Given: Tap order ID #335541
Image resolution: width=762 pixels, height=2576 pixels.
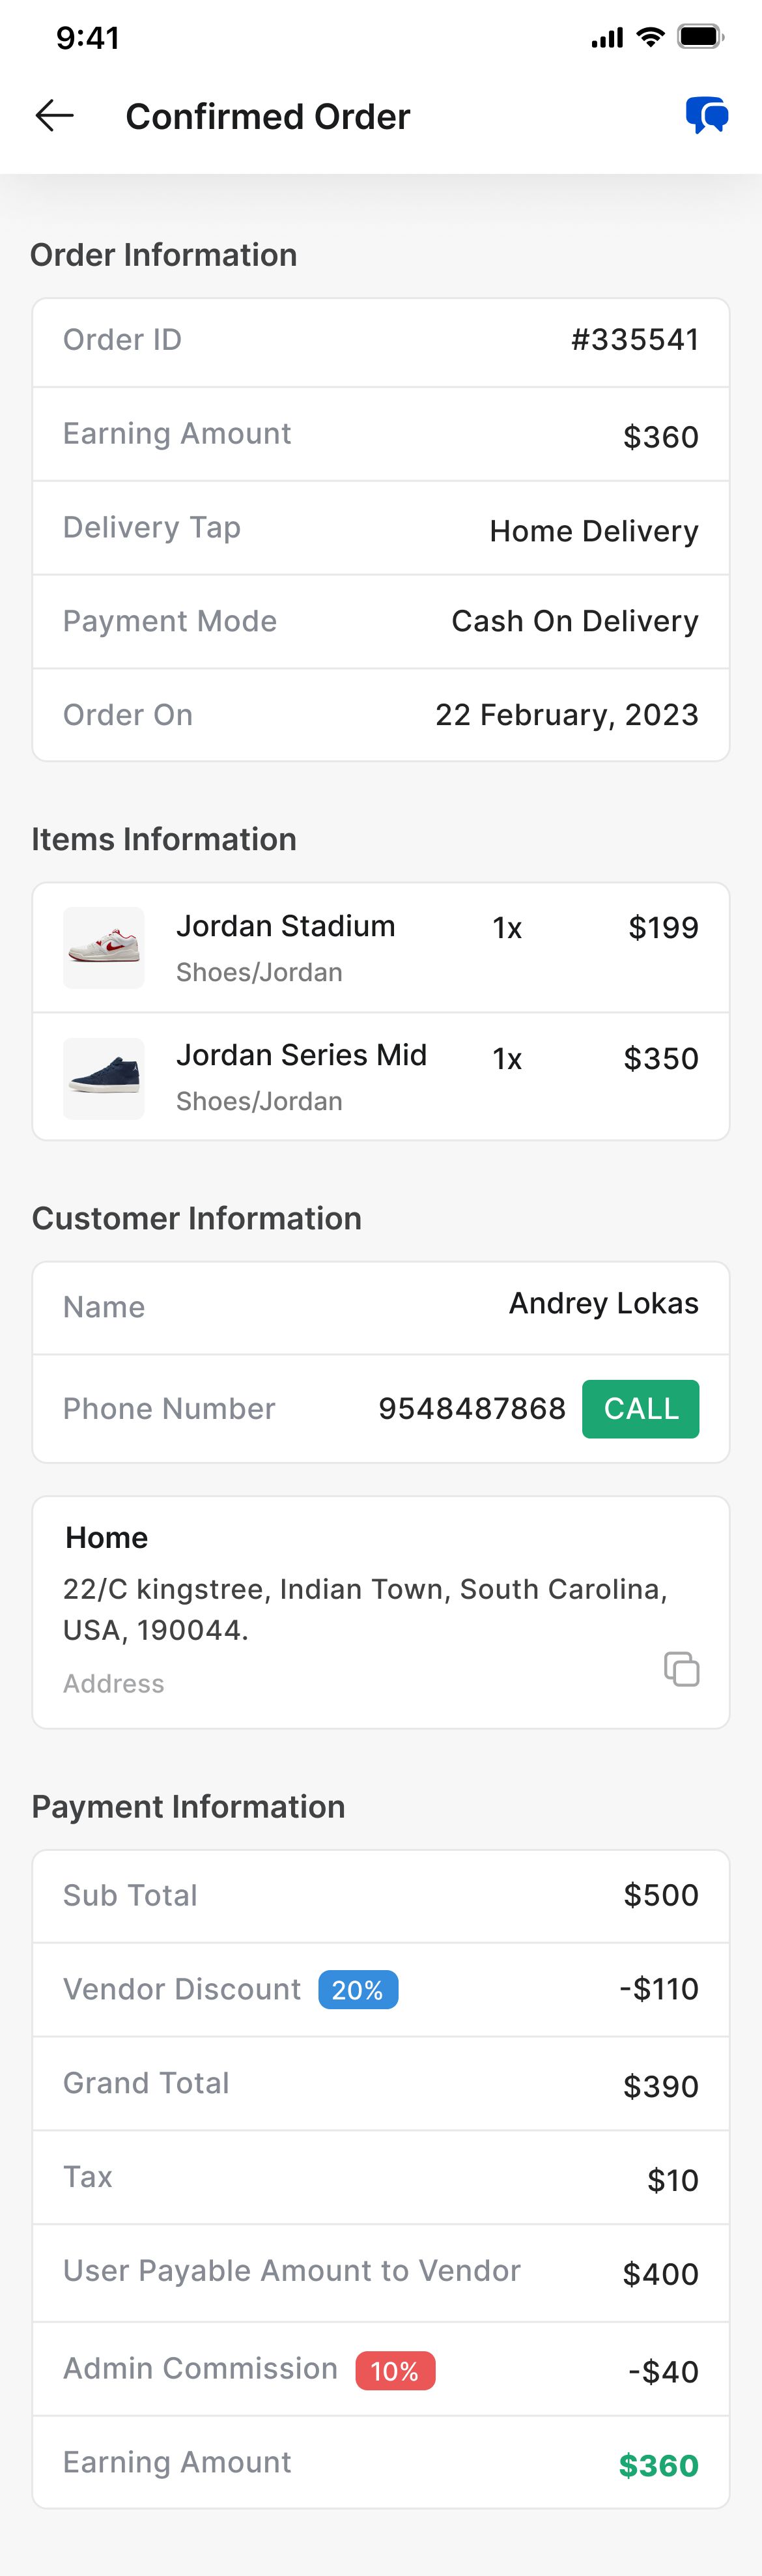Looking at the screenshot, I should (635, 340).
